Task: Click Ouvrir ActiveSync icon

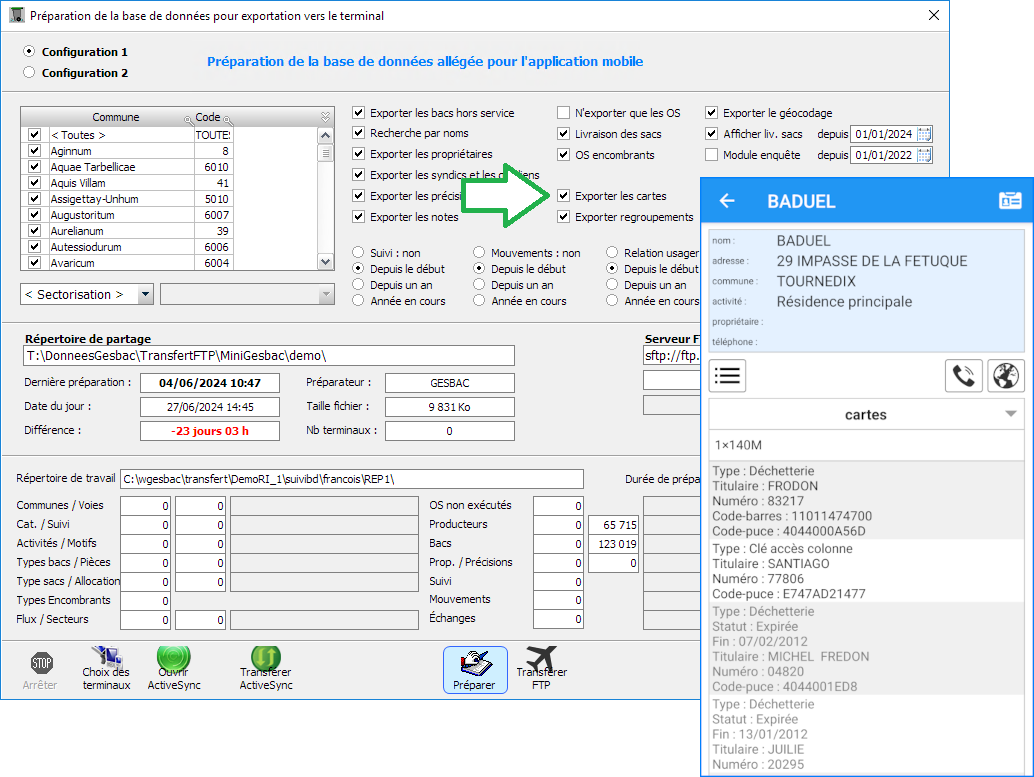Action: (172, 660)
